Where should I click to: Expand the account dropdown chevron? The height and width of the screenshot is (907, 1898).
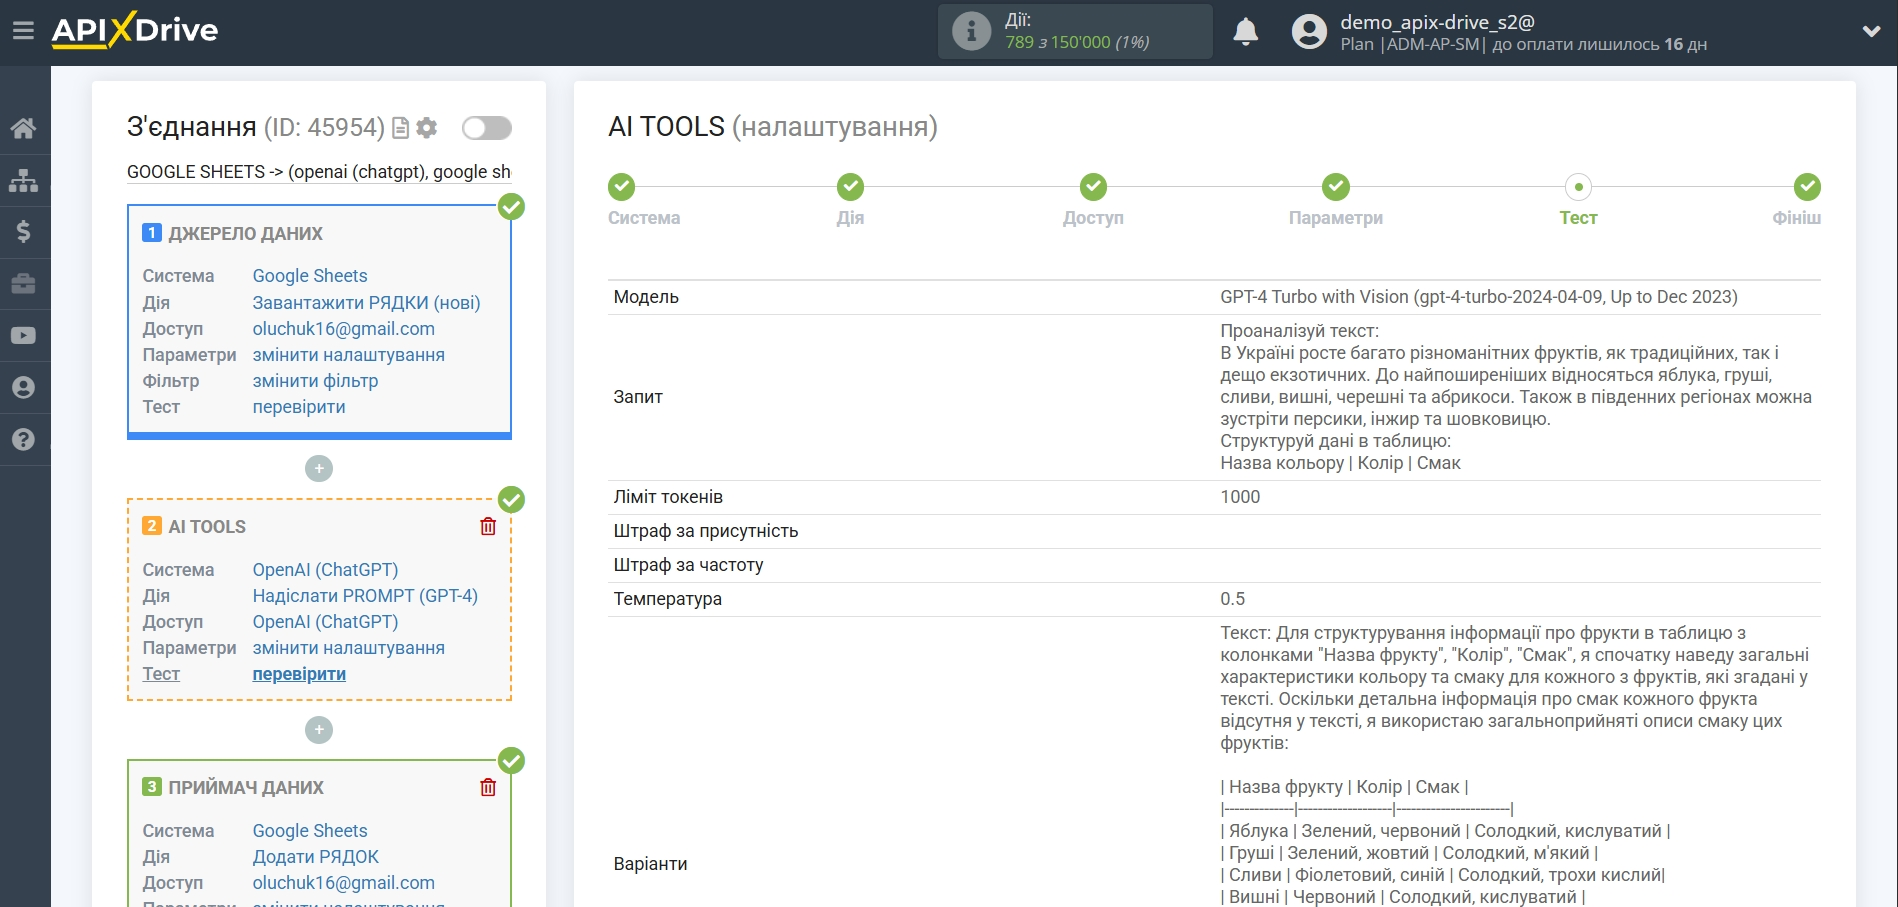click(1871, 32)
